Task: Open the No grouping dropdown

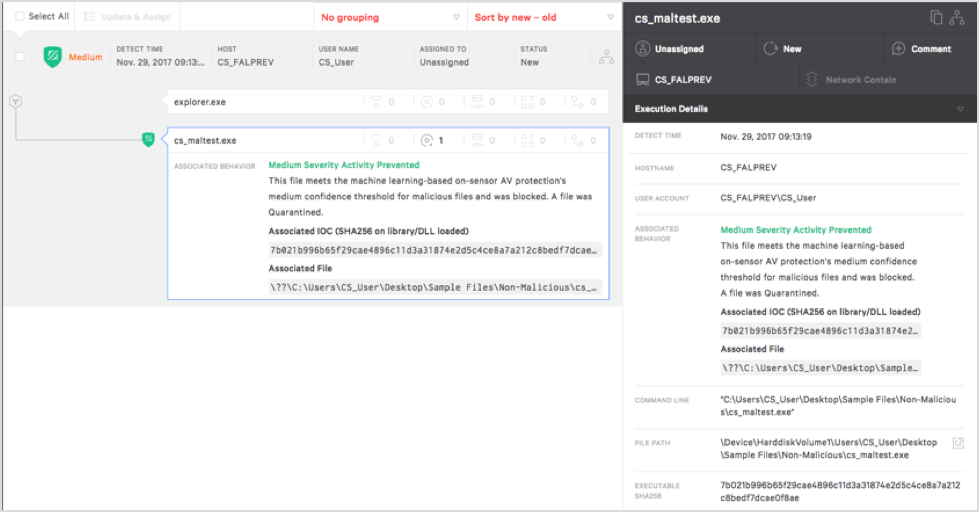Action: click(390, 17)
